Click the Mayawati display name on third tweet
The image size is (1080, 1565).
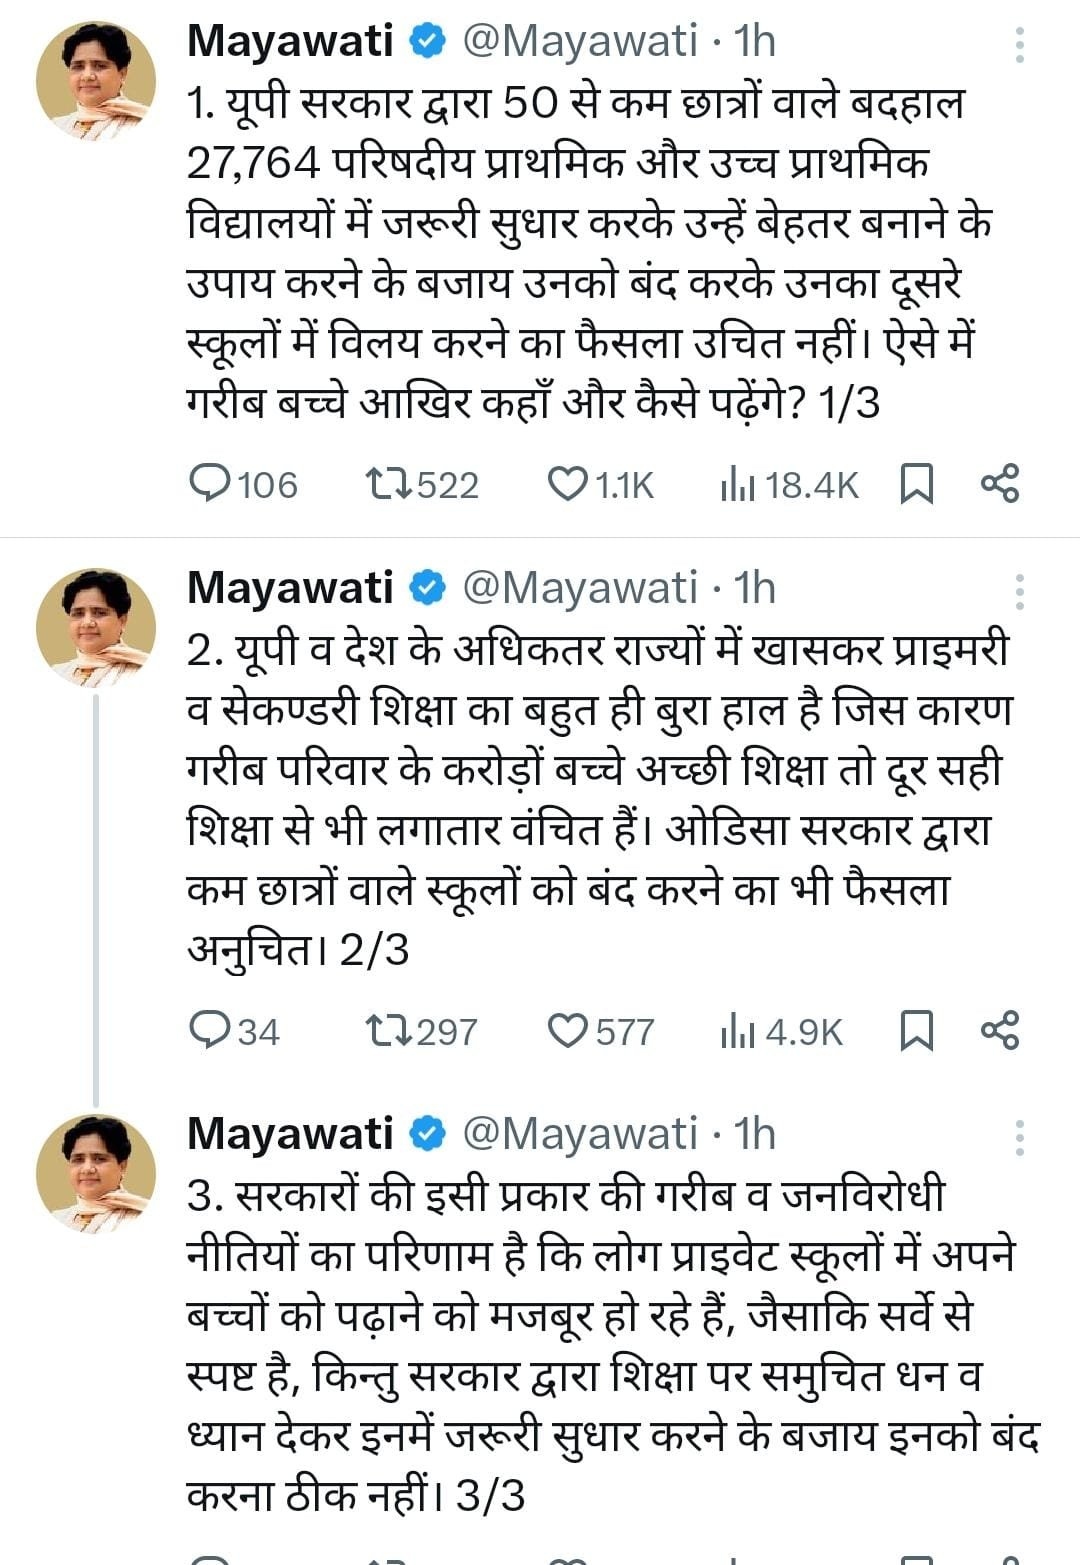pos(290,1134)
